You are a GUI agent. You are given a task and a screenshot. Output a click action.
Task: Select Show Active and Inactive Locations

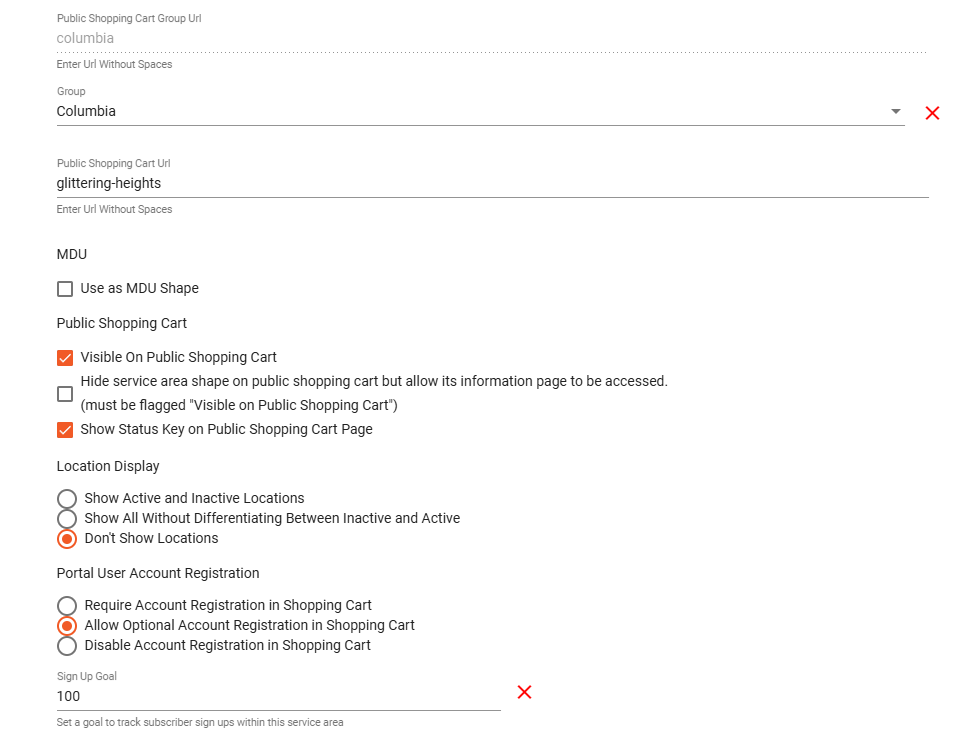click(x=67, y=498)
